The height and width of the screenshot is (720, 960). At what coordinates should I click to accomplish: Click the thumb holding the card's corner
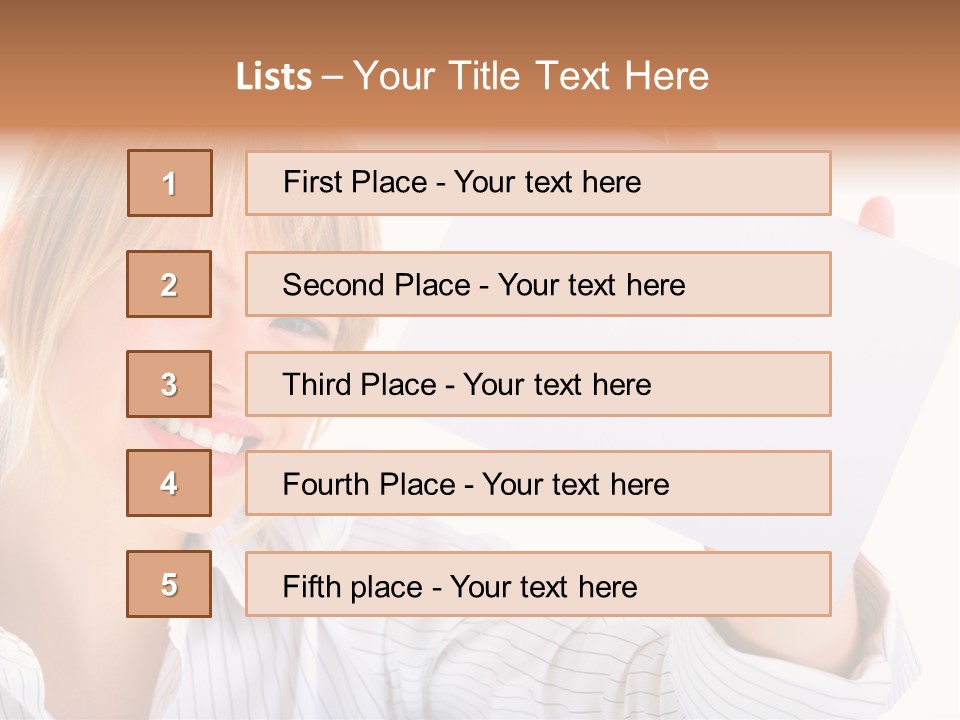[x=877, y=216]
